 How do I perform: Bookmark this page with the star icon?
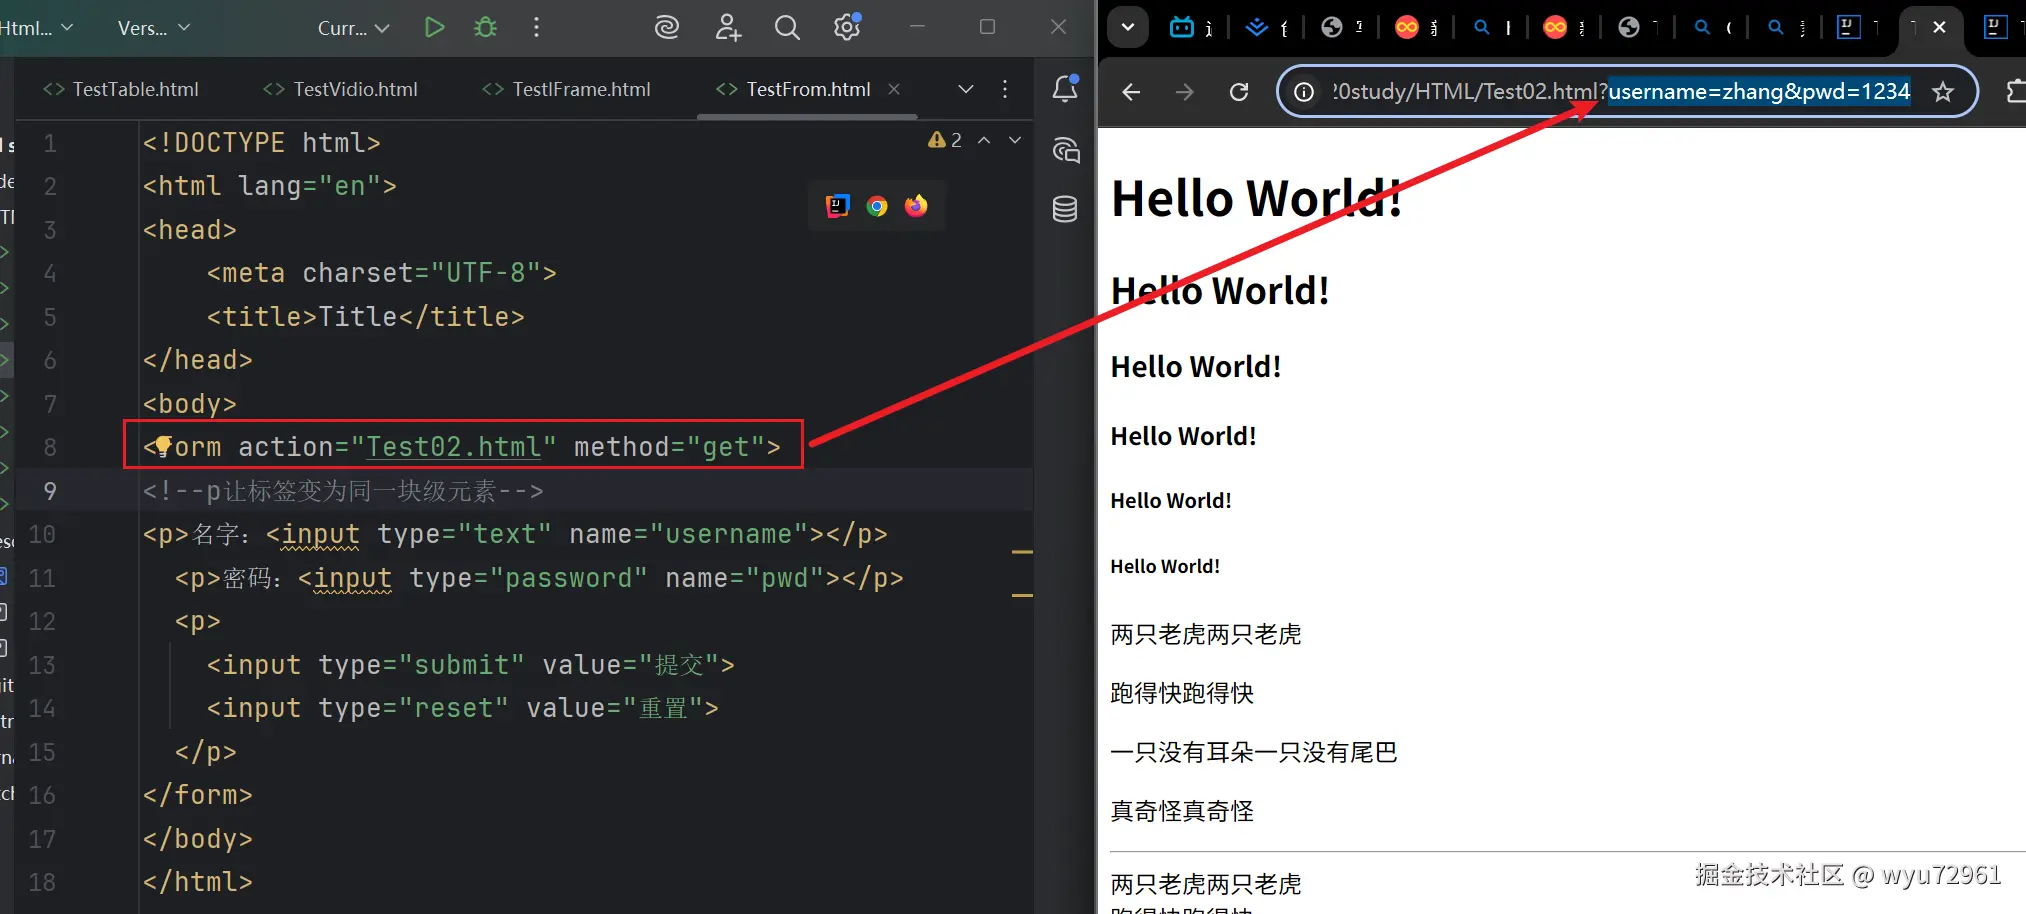[x=1943, y=92]
